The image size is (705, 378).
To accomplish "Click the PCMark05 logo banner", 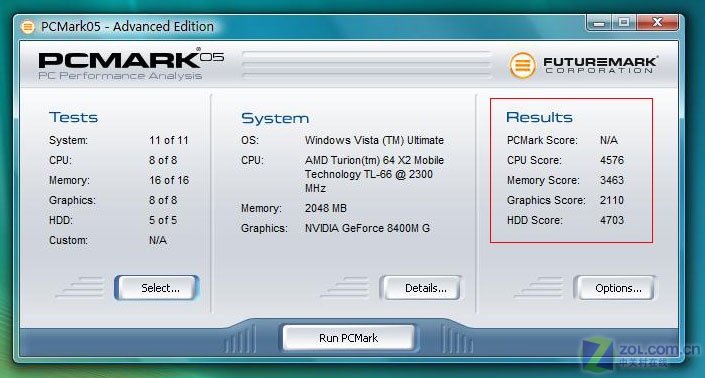I will 131,64.
